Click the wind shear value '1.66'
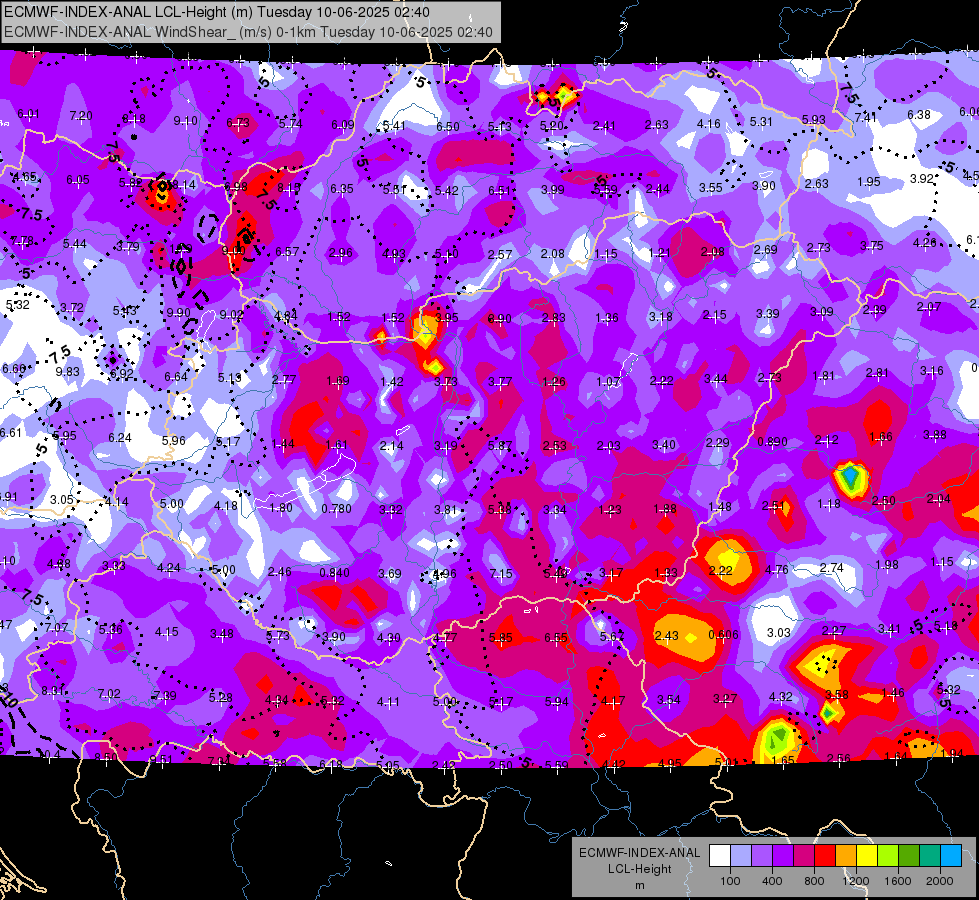Image resolution: width=979 pixels, height=900 pixels. coord(880,437)
